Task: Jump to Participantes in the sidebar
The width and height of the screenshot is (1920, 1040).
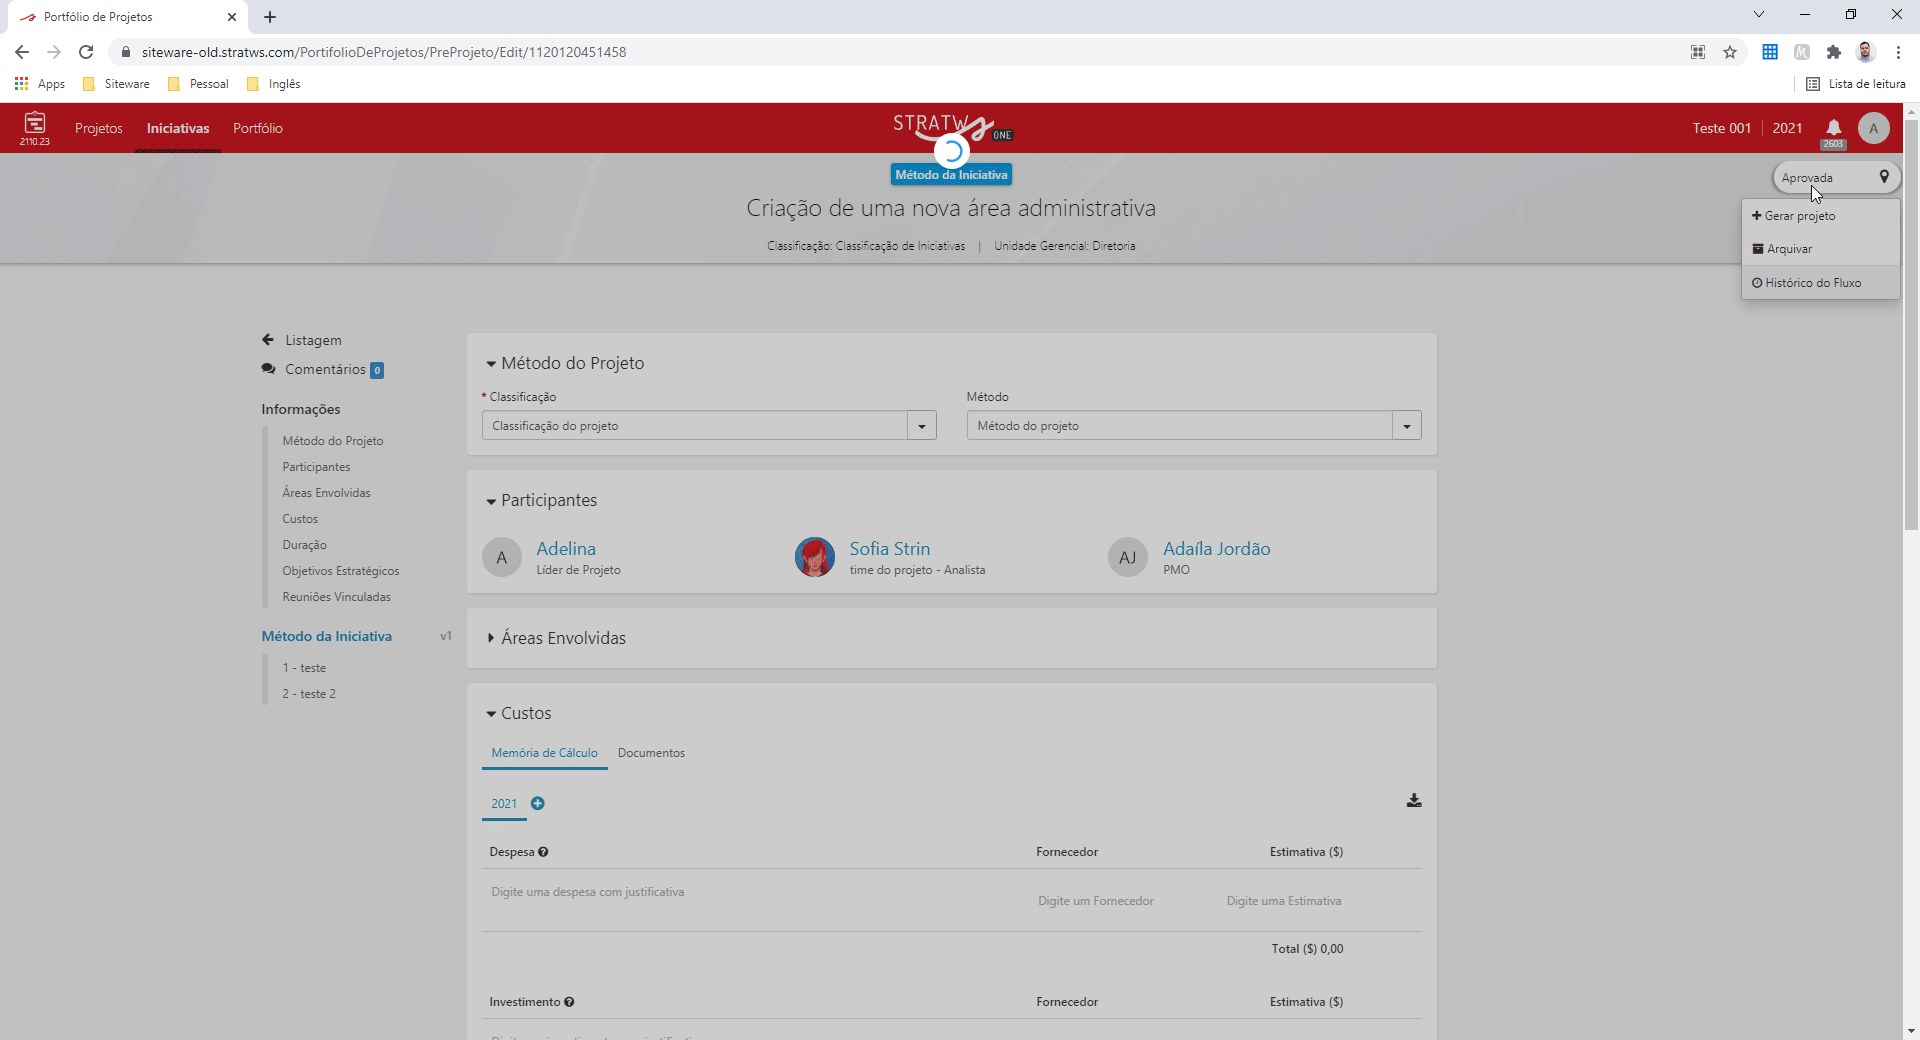Action: click(x=316, y=467)
